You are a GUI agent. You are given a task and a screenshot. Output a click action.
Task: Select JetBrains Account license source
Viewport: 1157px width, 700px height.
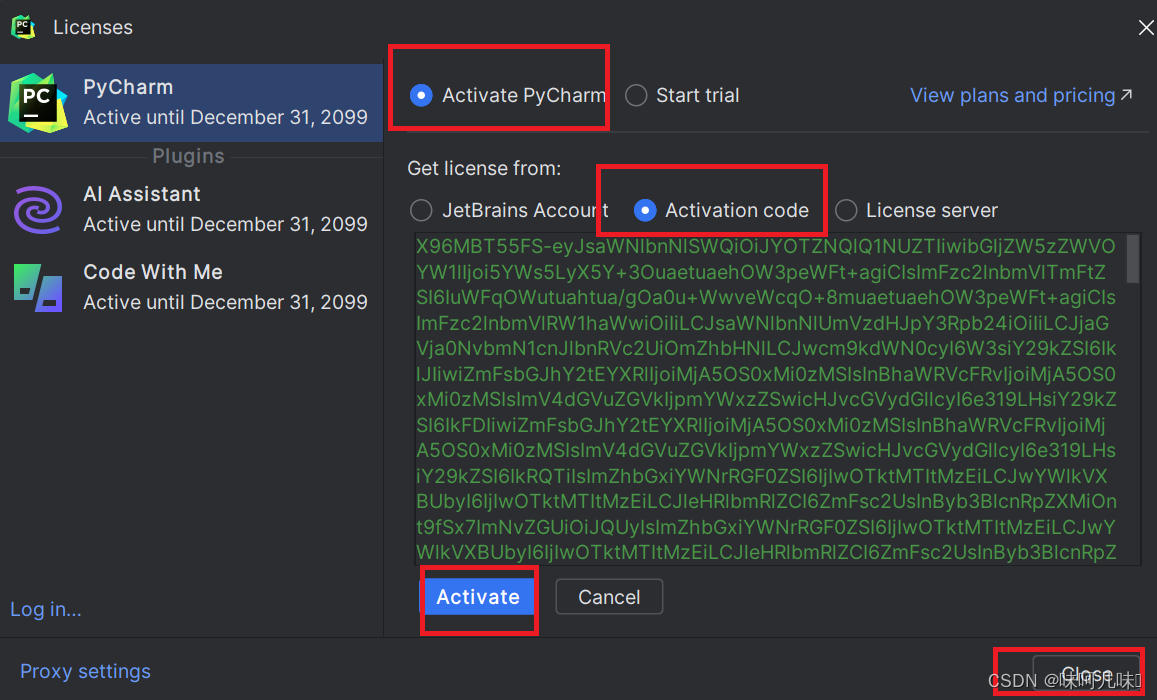pos(421,210)
